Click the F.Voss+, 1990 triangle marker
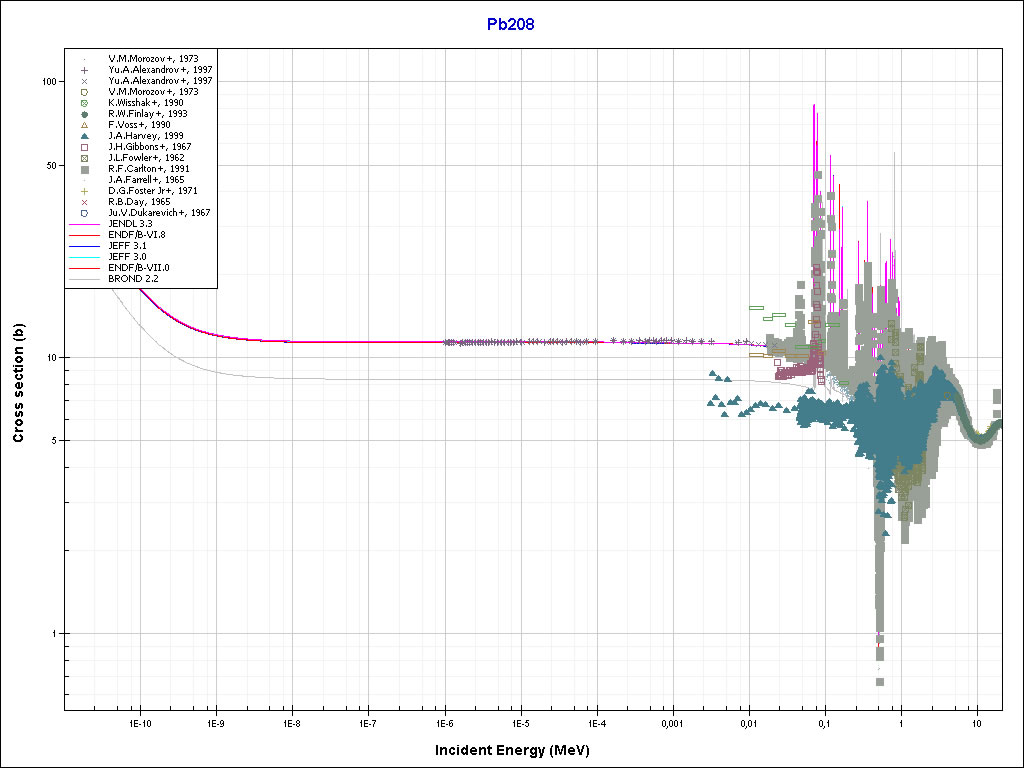 pos(85,125)
